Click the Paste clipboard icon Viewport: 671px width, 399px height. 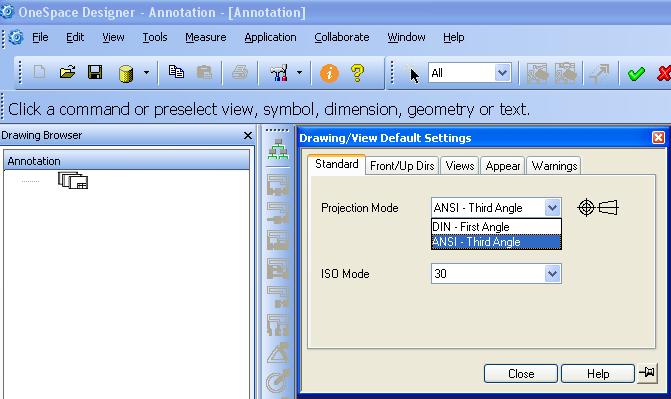click(x=204, y=72)
